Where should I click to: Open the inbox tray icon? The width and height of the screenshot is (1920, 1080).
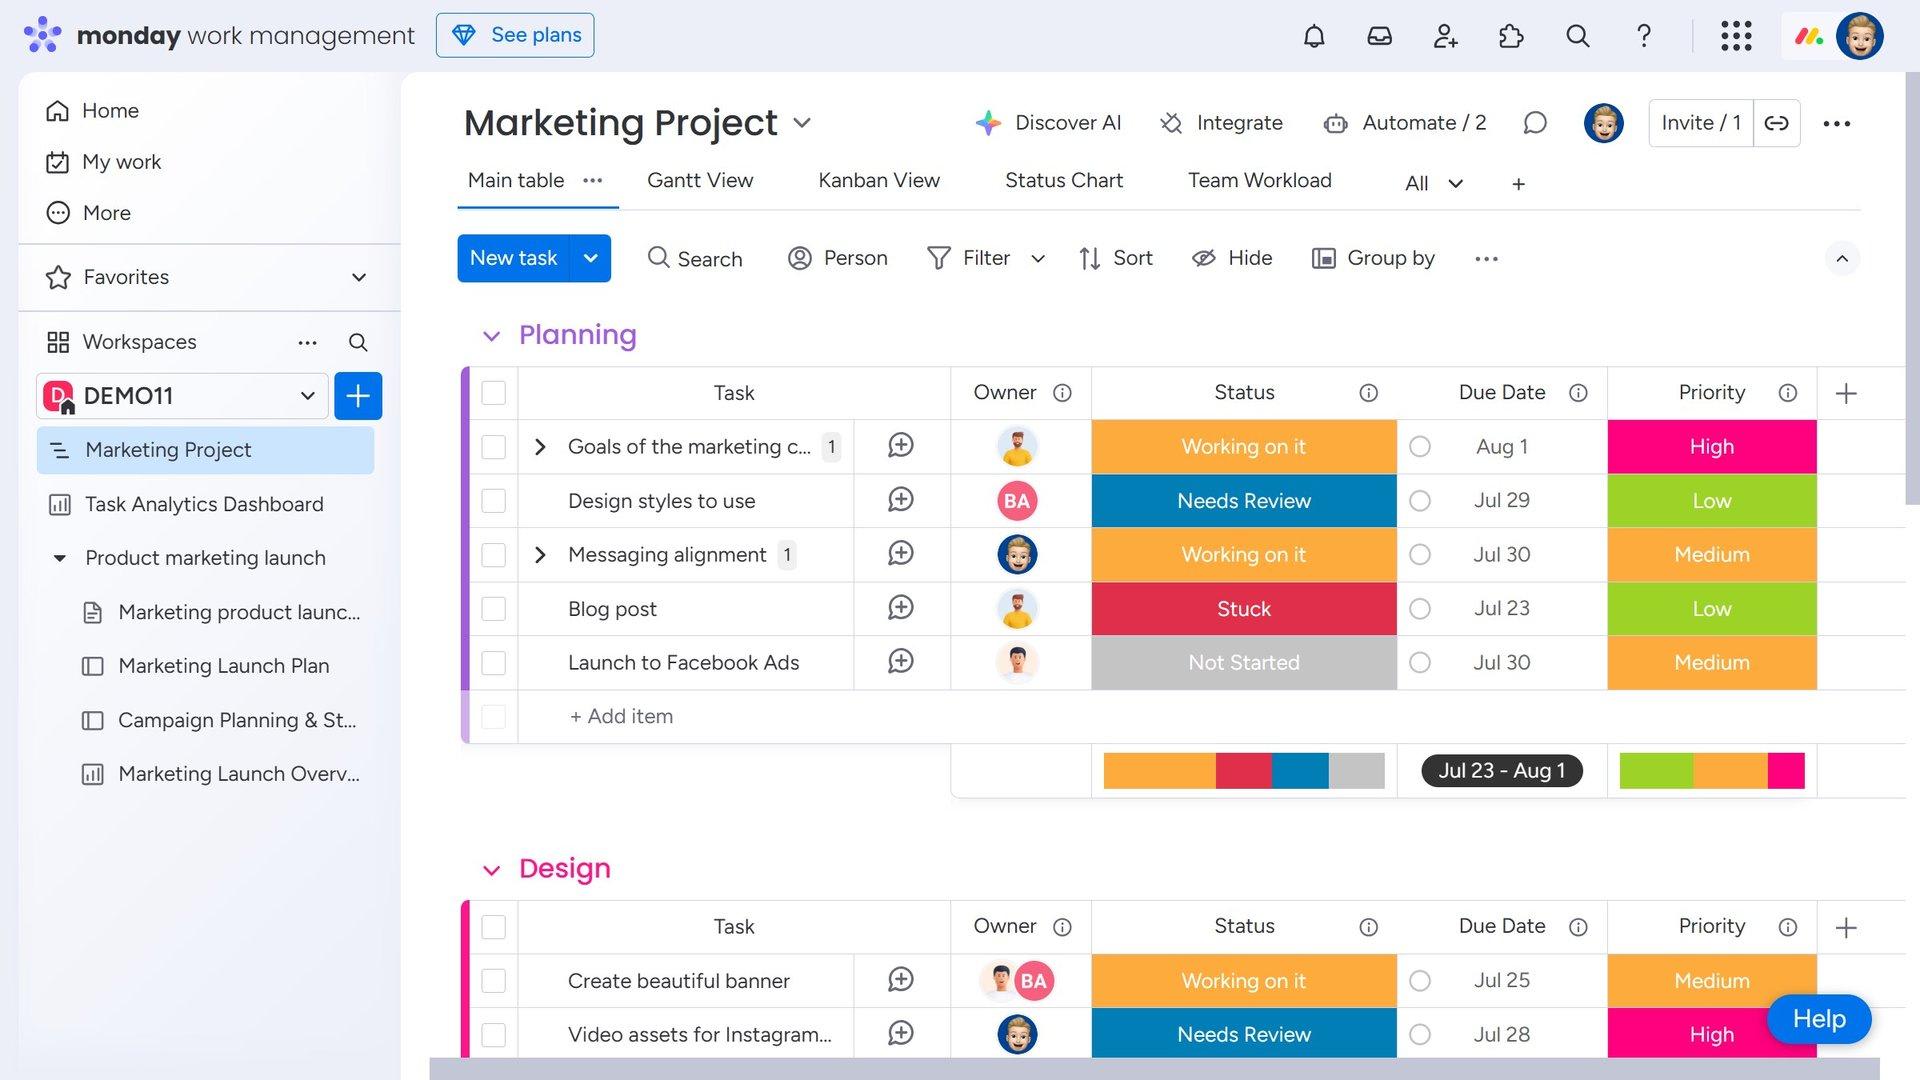[1380, 36]
